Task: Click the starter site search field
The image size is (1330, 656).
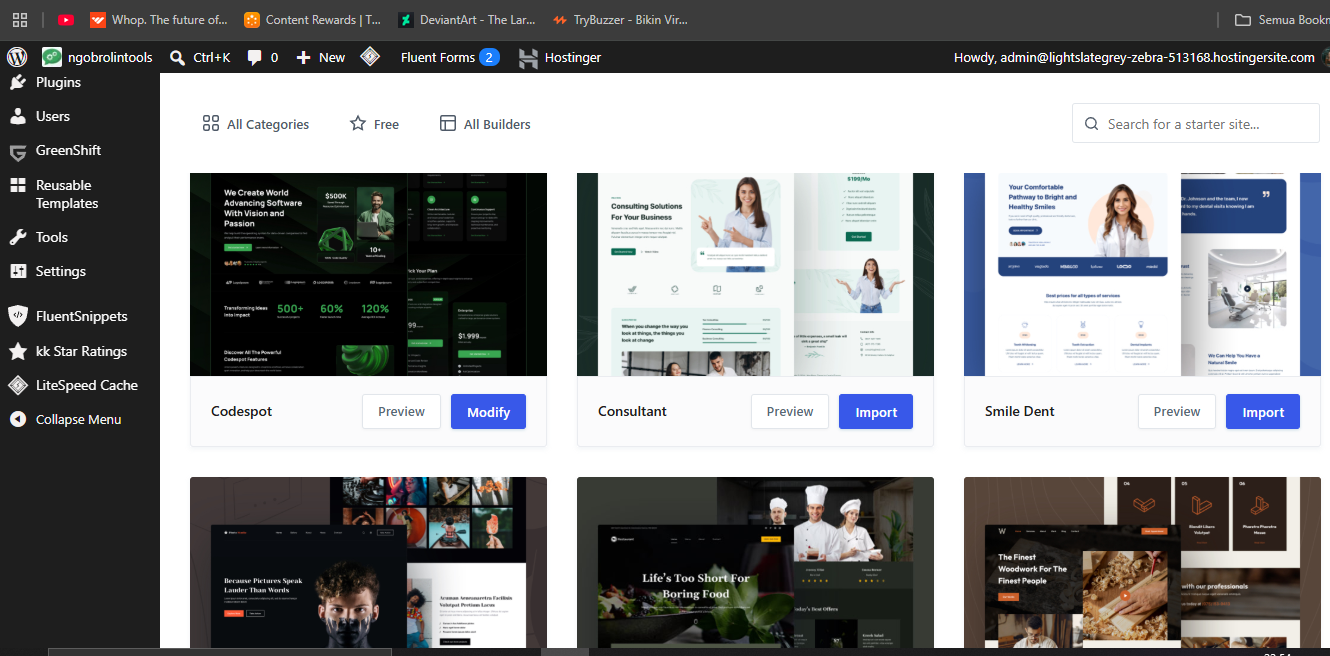Action: (x=1196, y=124)
